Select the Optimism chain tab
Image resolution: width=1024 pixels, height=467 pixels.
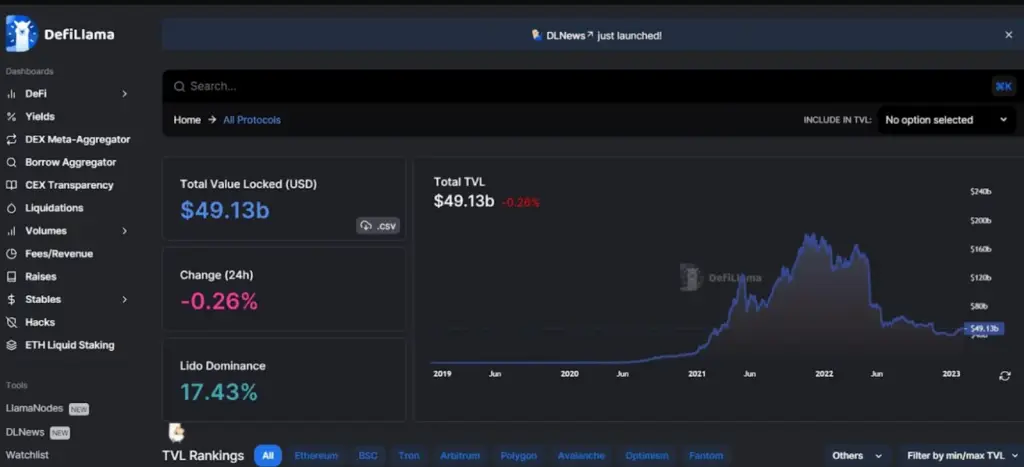[647, 456]
